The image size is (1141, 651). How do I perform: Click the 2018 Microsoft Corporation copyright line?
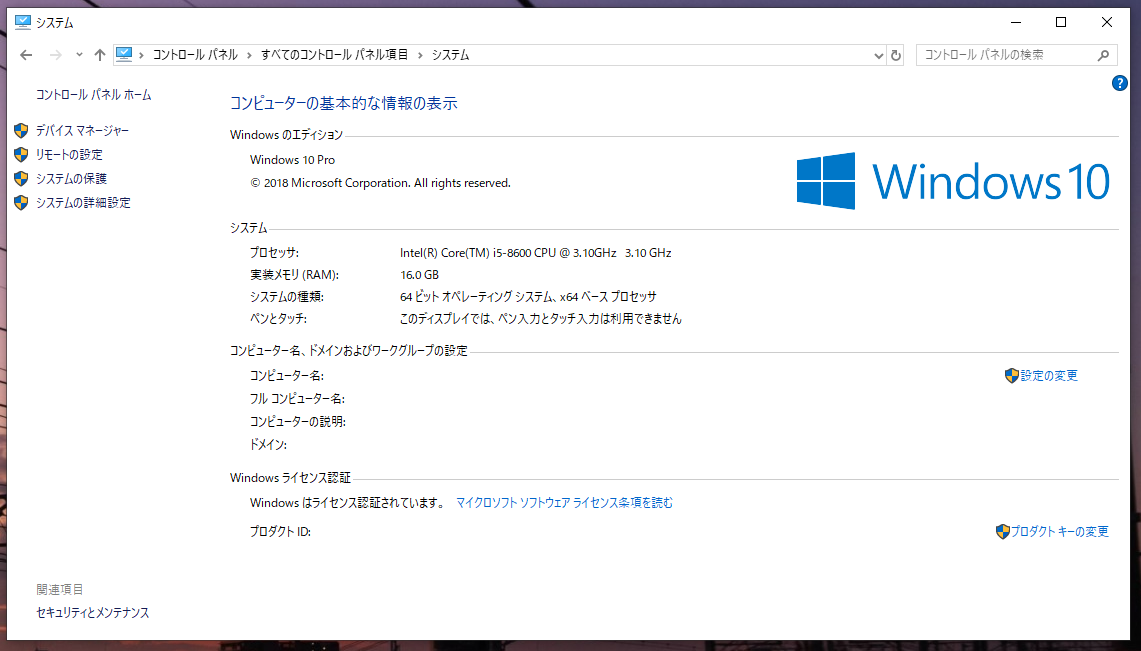point(381,183)
